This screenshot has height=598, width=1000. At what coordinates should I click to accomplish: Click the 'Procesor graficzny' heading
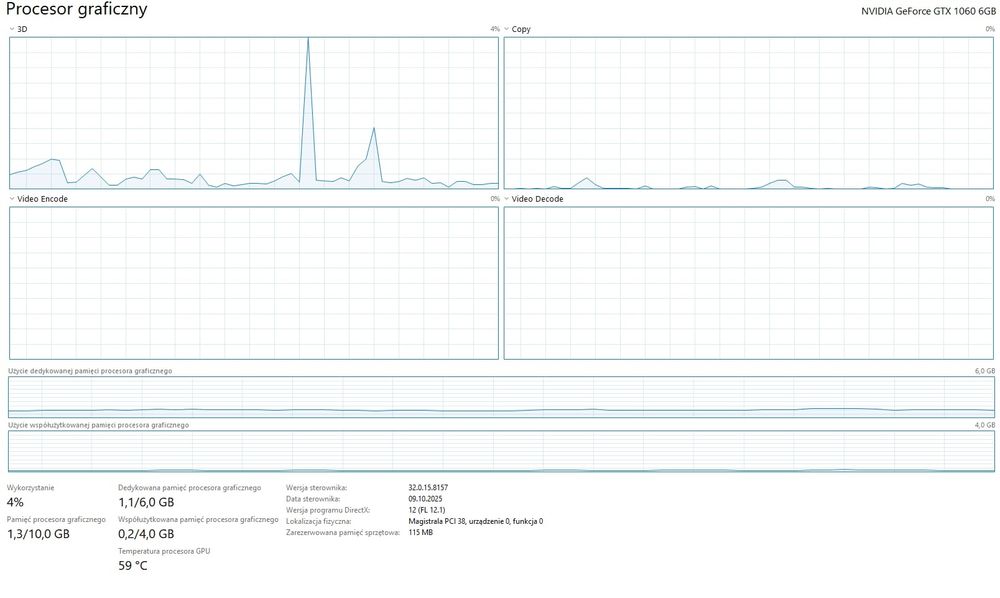coord(77,10)
